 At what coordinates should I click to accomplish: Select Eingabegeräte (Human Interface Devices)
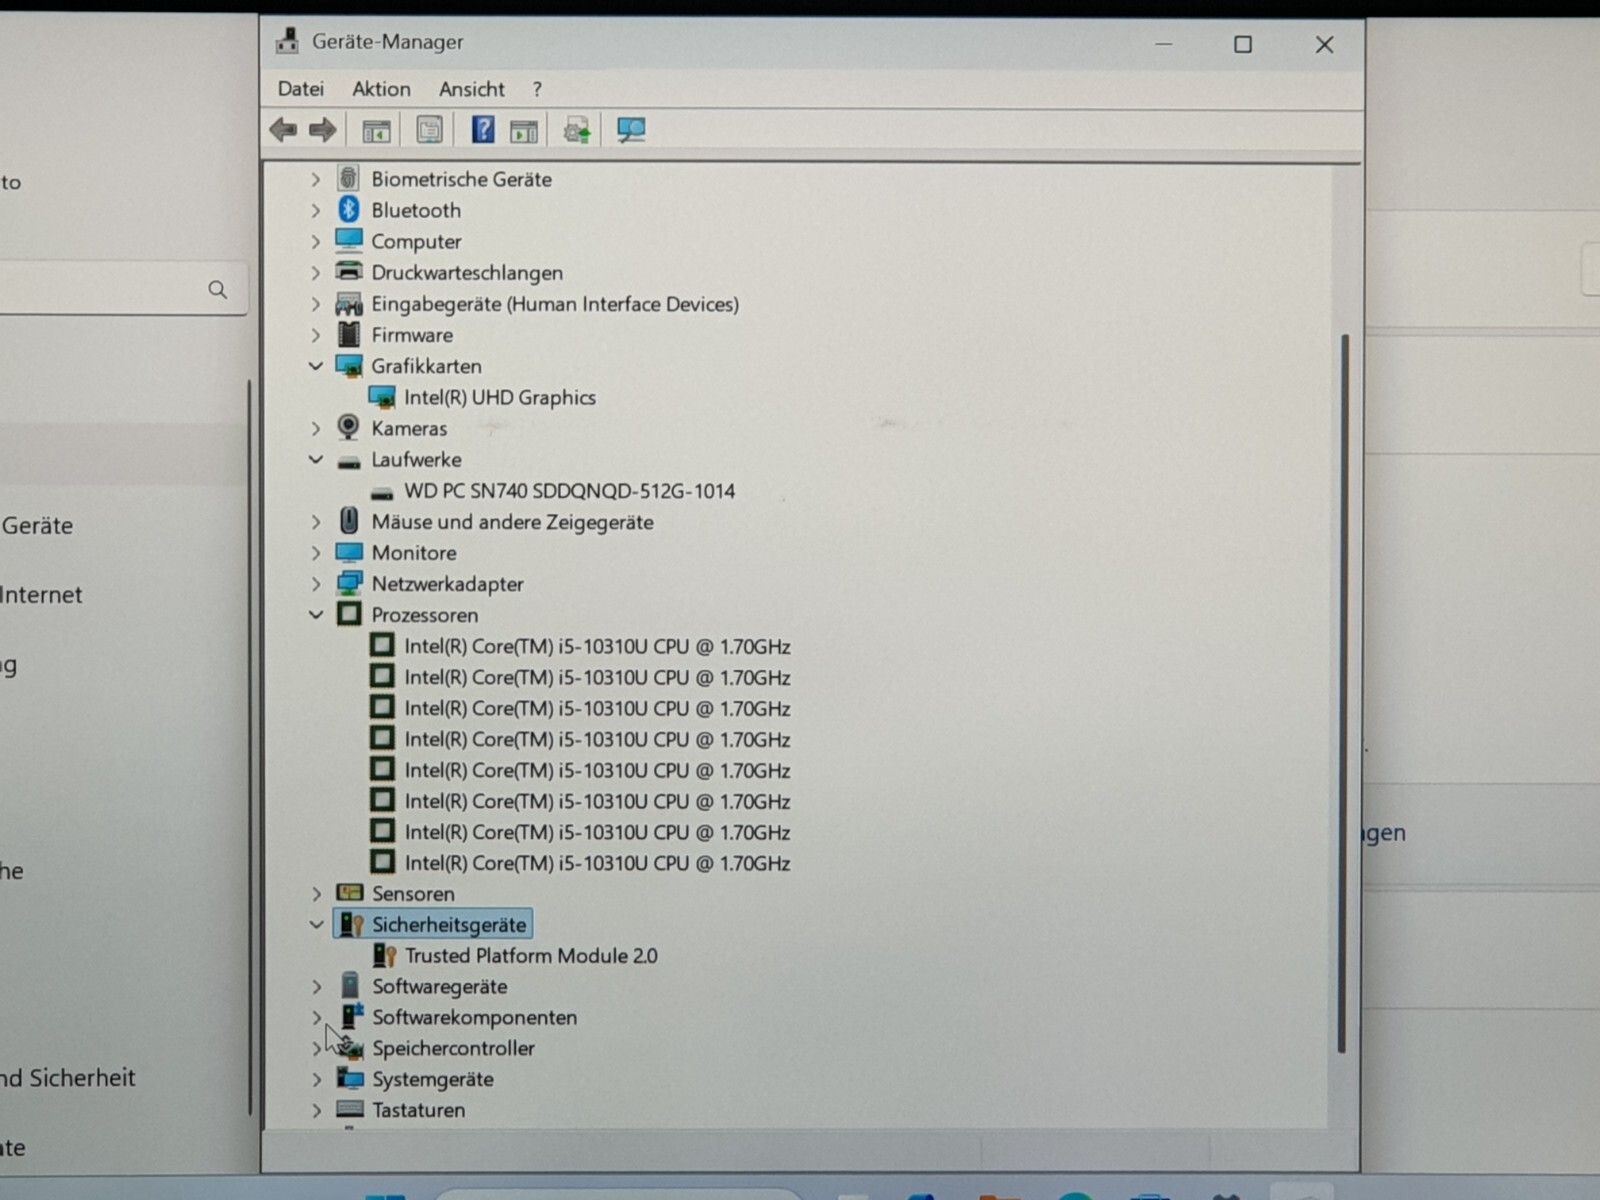point(555,303)
